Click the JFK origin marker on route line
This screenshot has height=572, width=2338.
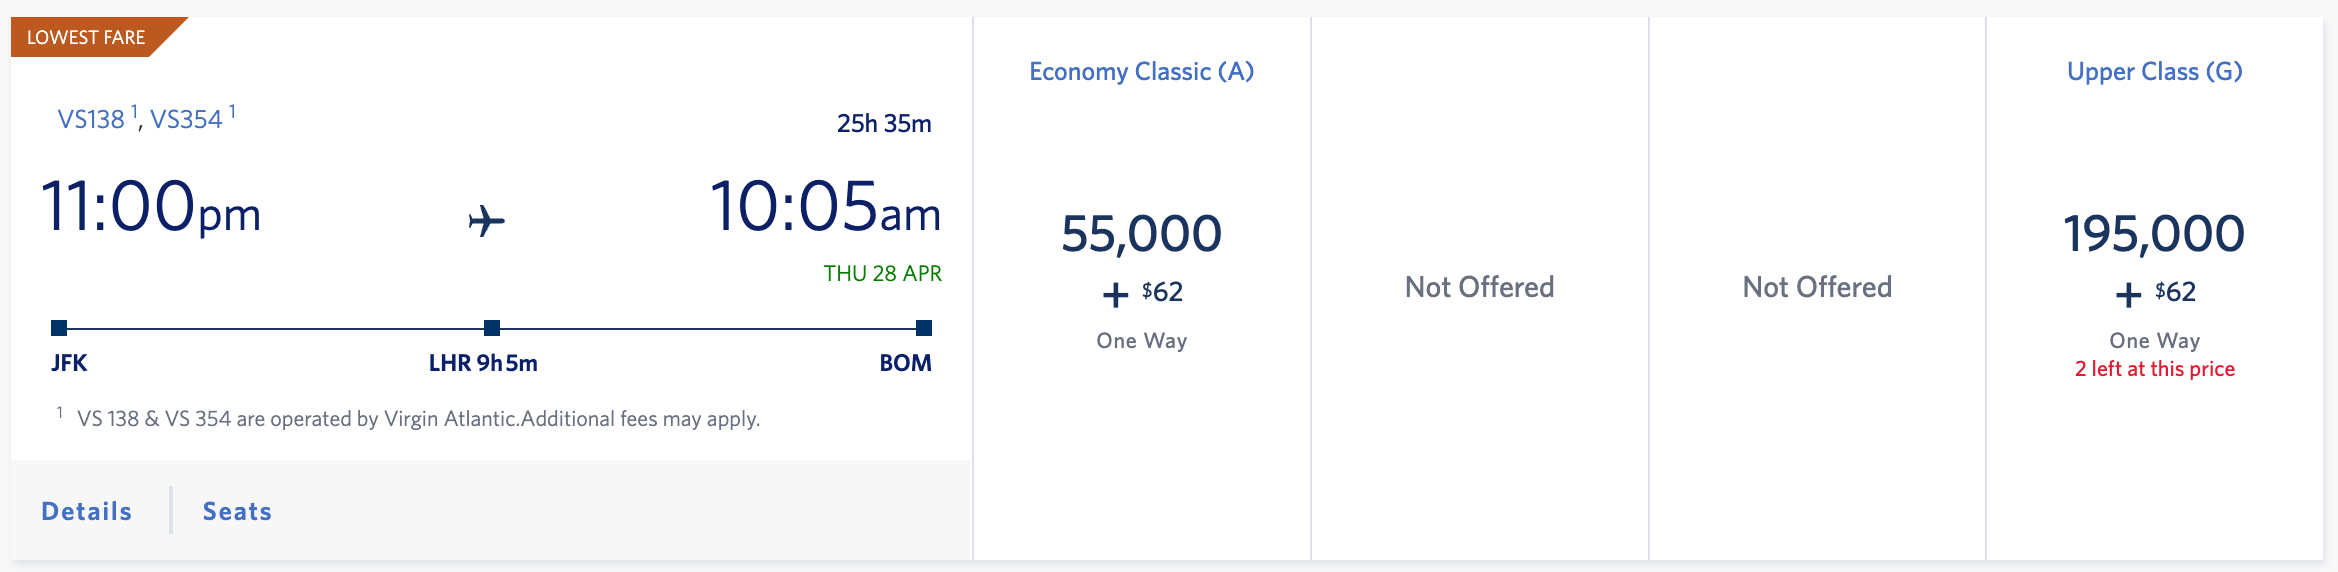(x=59, y=328)
